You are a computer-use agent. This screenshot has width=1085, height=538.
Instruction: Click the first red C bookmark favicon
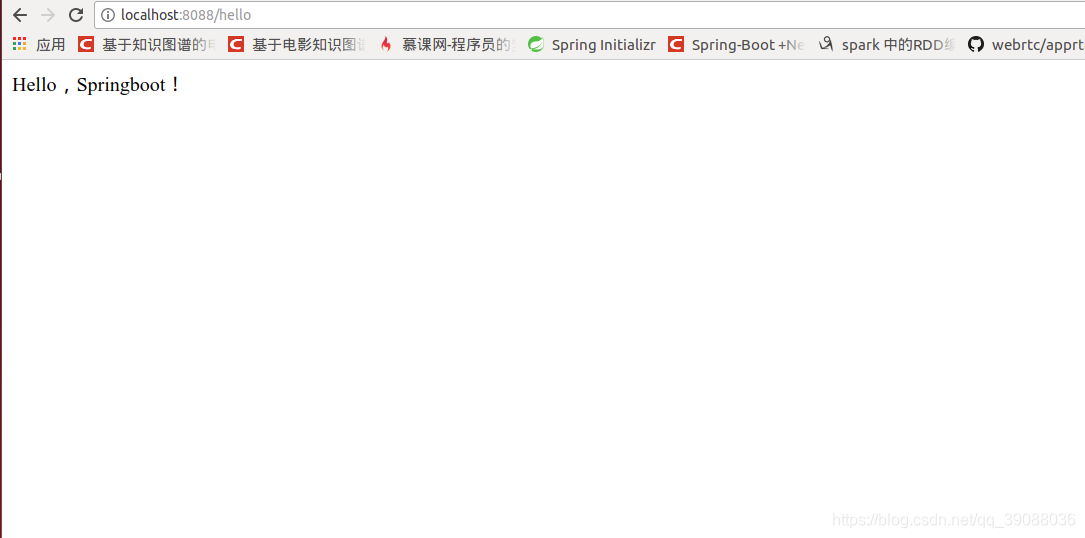[86, 44]
